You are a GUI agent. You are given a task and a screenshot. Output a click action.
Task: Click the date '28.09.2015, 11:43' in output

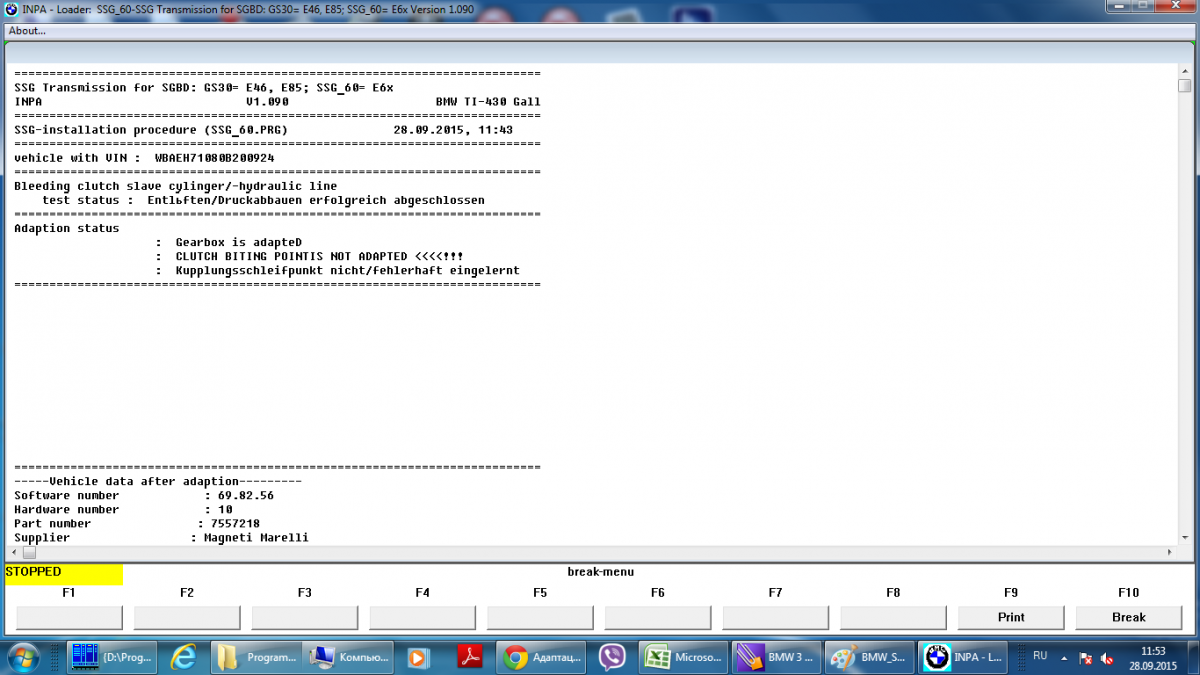coord(453,130)
